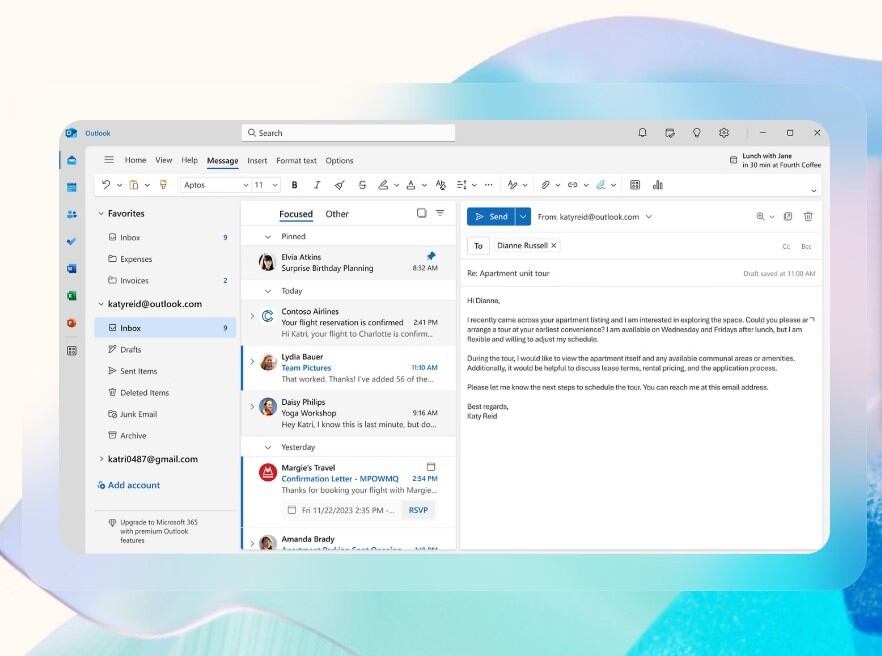The image size is (882, 656).
Task: Toggle the hamburger navigation pane button
Action: 109,160
